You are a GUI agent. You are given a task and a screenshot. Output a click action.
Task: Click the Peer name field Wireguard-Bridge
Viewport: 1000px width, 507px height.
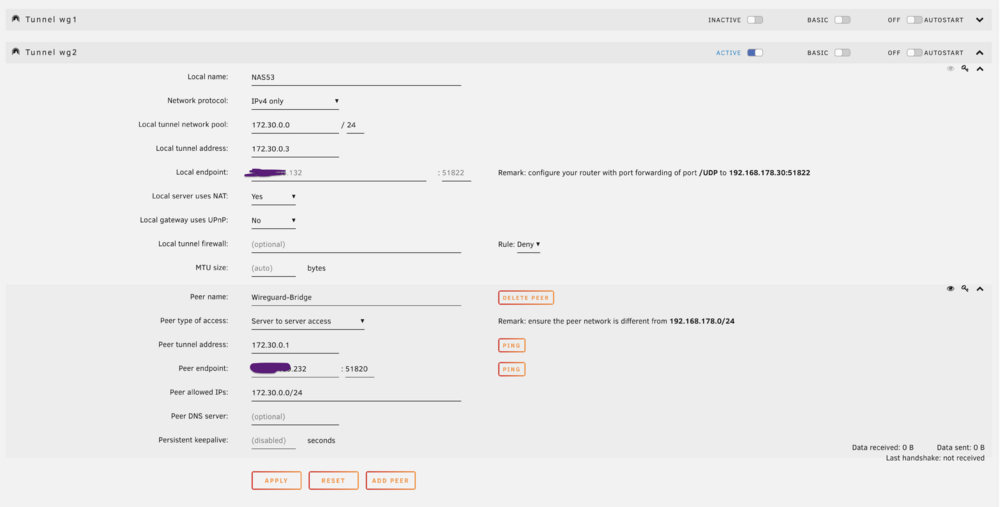point(356,297)
